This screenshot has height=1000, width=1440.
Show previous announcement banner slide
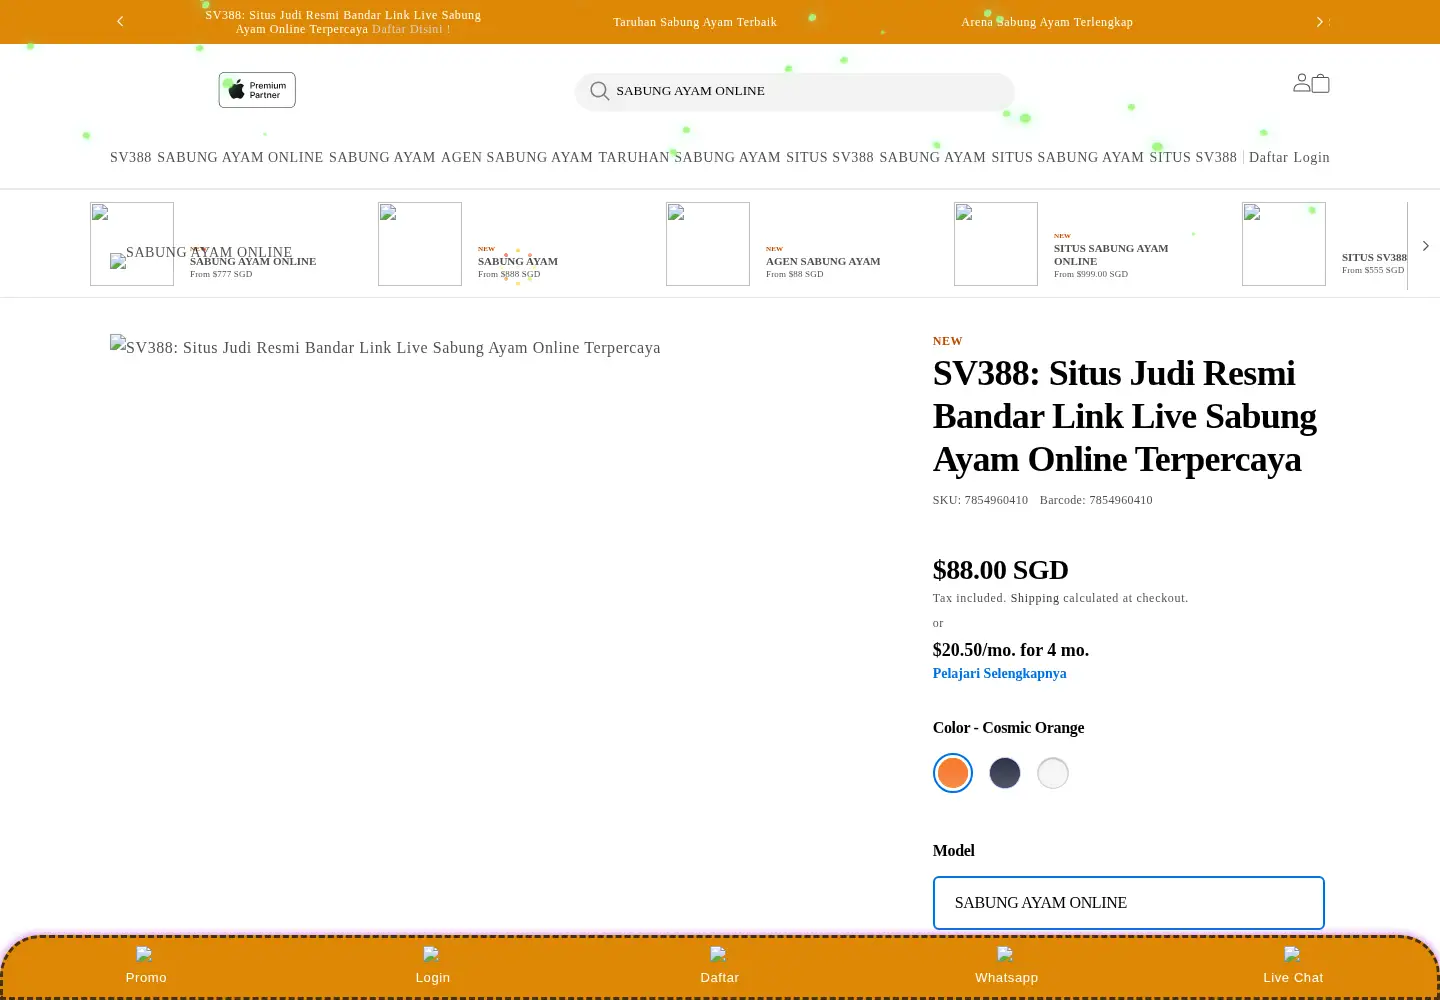click(x=120, y=21)
